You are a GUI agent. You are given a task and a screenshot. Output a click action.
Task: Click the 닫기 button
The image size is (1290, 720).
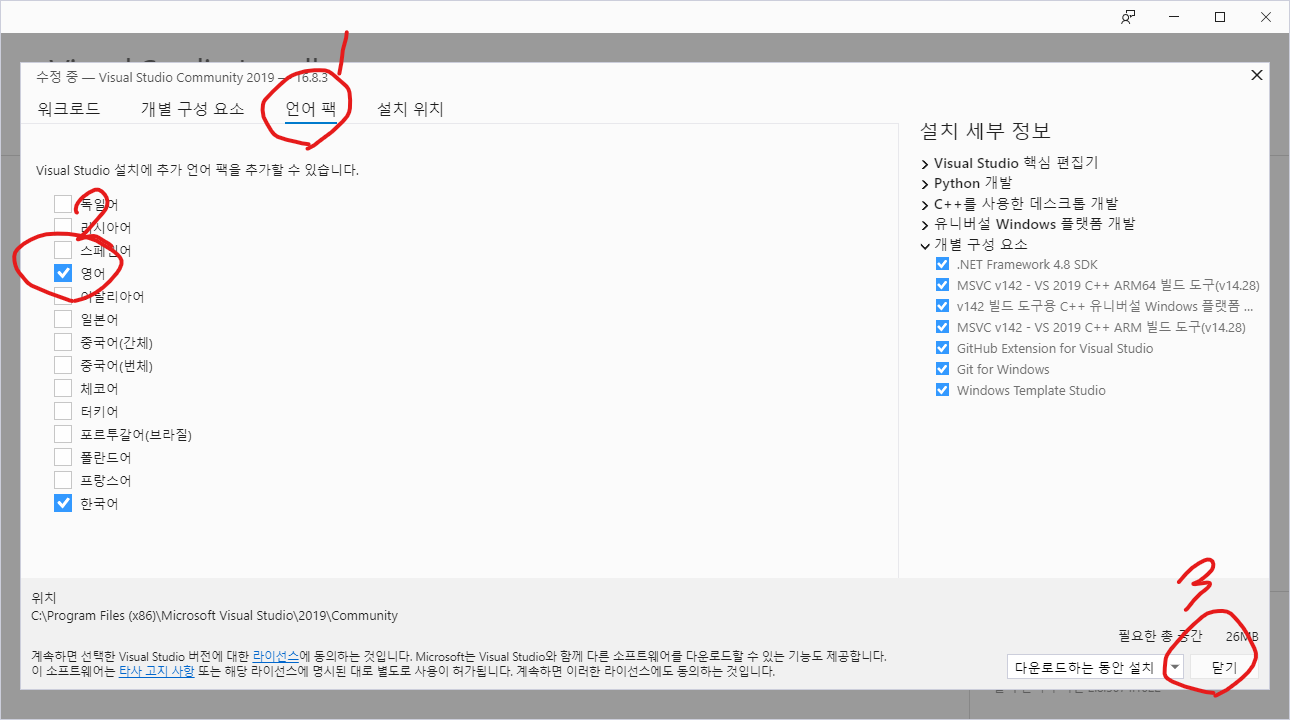pyautogui.click(x=1224, y=667)
